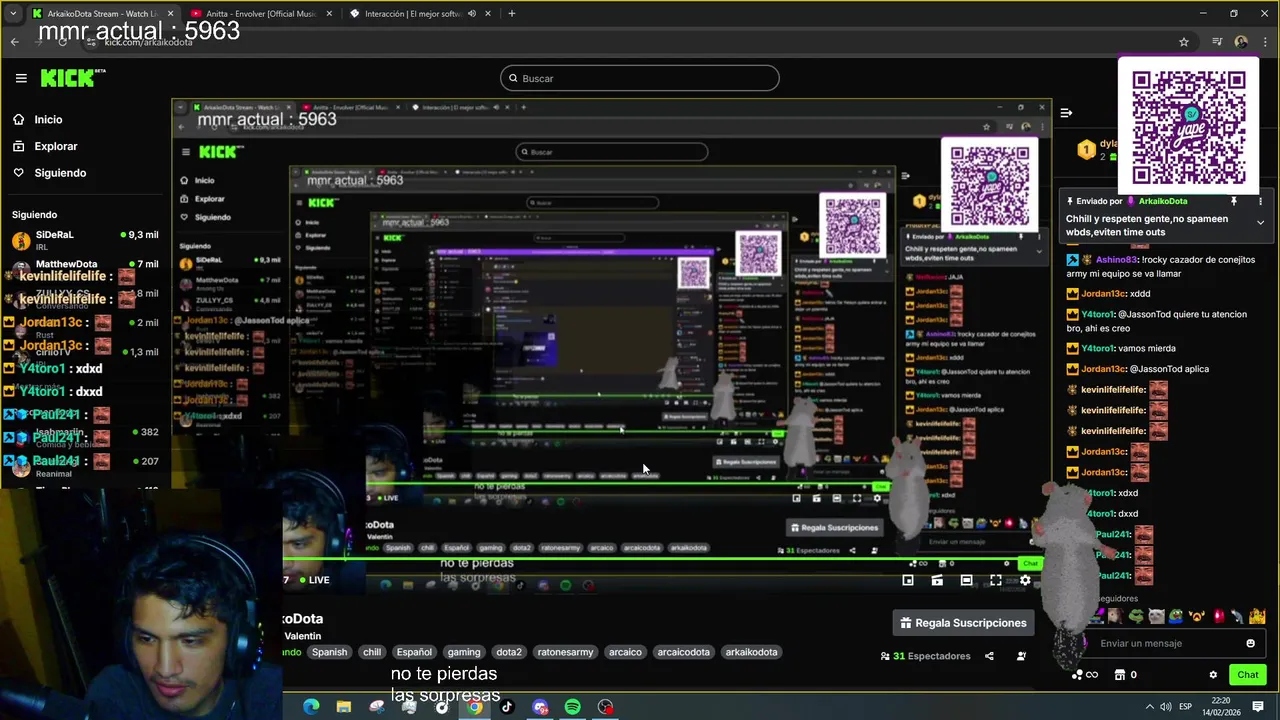Image resolution: width=1280 pixels, height=720 pixels.
Task: Open OBS Studio from the taskbar
Action: click(605, 707)
